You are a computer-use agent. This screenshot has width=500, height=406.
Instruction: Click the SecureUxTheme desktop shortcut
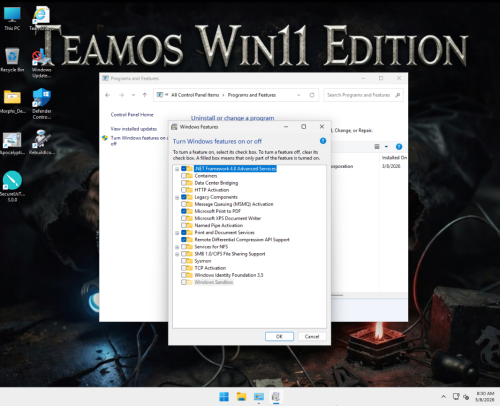12,186
